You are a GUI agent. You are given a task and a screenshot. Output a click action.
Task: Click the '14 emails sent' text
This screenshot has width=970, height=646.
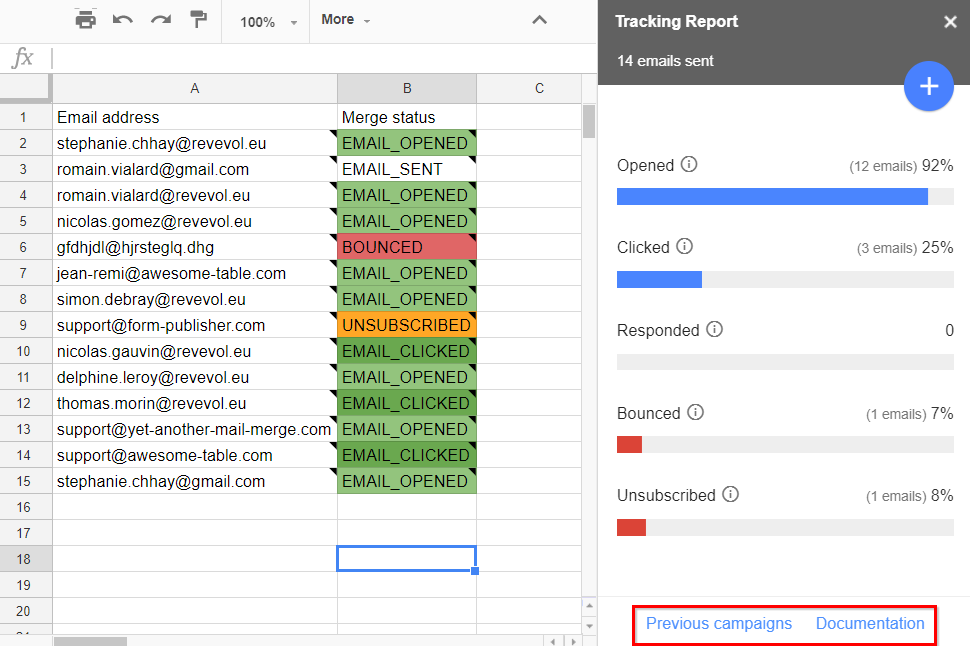tap(665, 61)
